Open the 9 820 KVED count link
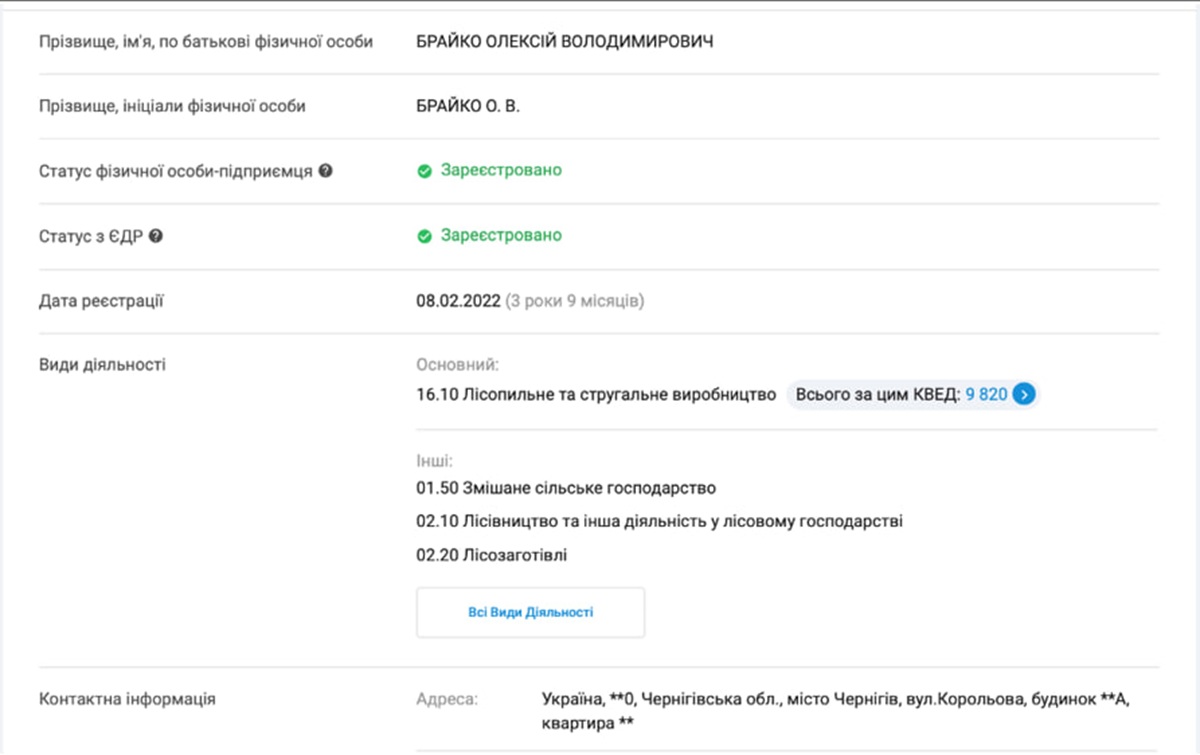 click(986, 395)
